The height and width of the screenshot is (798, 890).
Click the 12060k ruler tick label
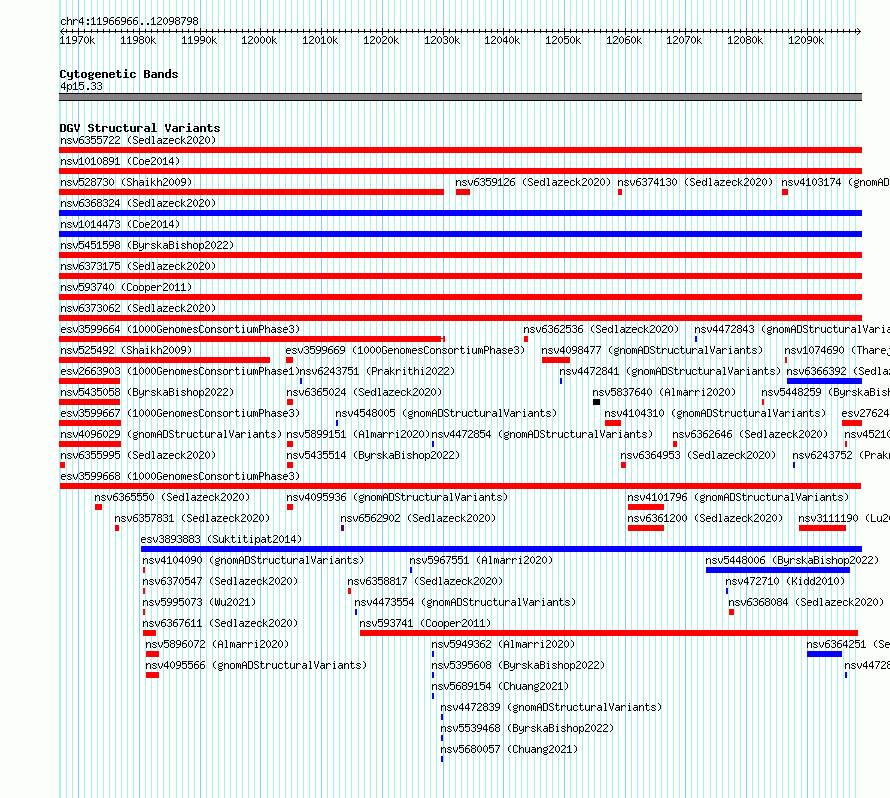pos(624,40)
